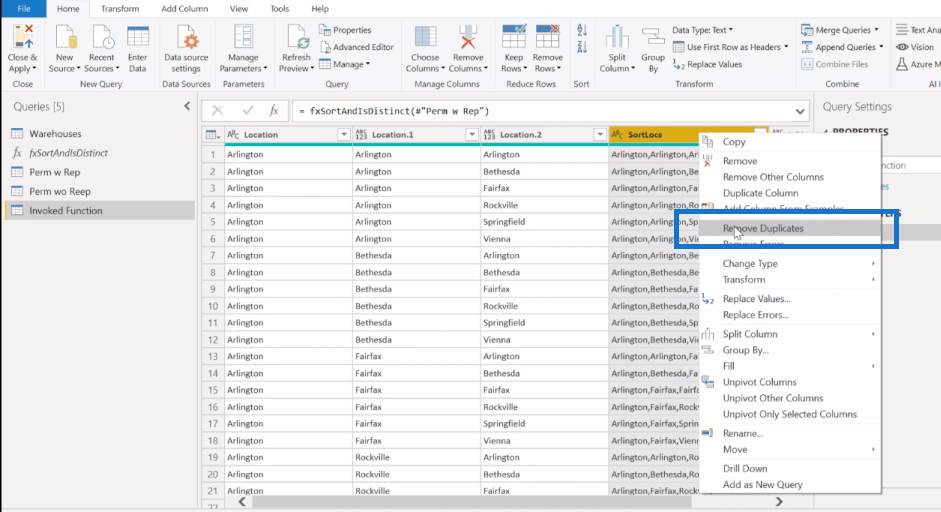Open the Manage query dropdown
The height and width of the screenshot is (512, 941).
click(344, 64)
